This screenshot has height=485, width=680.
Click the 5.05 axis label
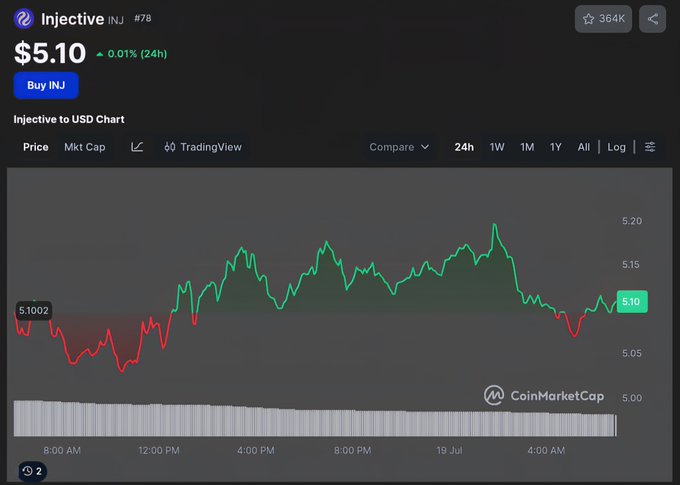coord(632,353)
